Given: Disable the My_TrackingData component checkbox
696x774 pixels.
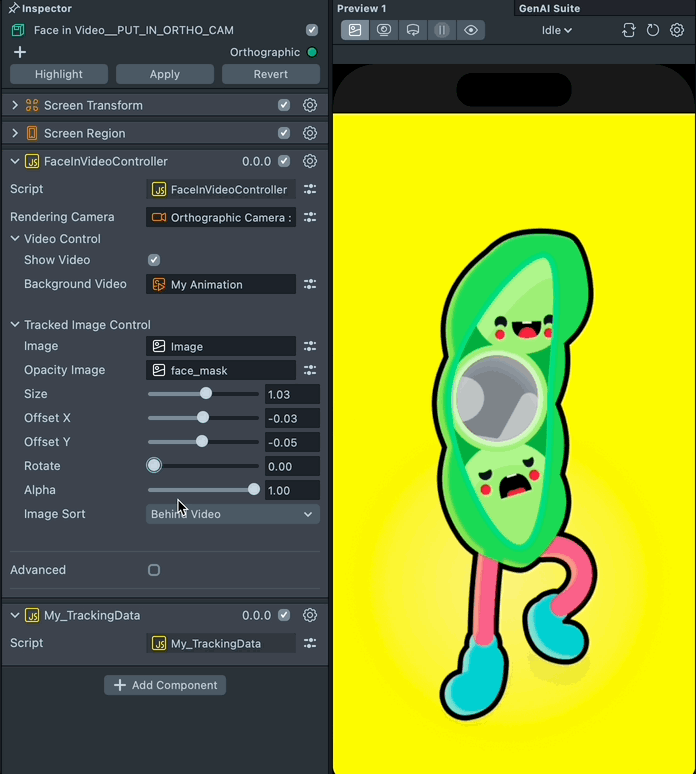Looking at the screenshot, I should tap(284, 616).
